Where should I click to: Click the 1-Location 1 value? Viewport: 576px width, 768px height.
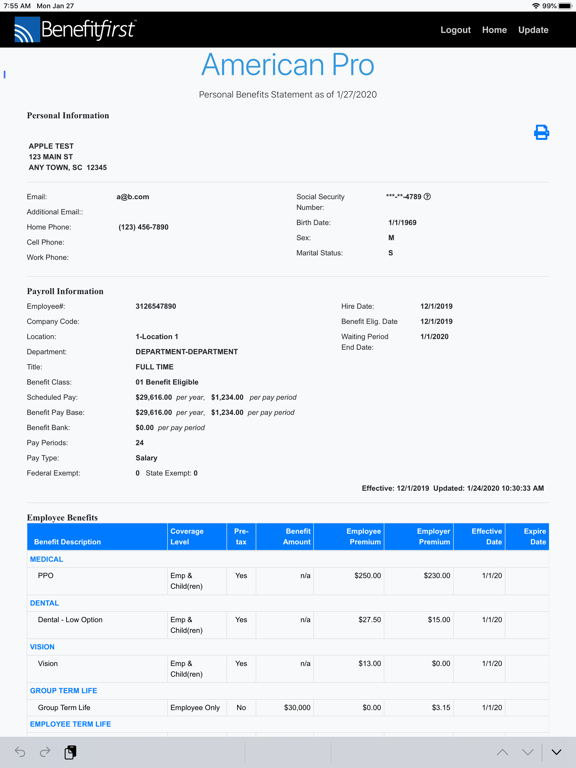pos(157,336)
